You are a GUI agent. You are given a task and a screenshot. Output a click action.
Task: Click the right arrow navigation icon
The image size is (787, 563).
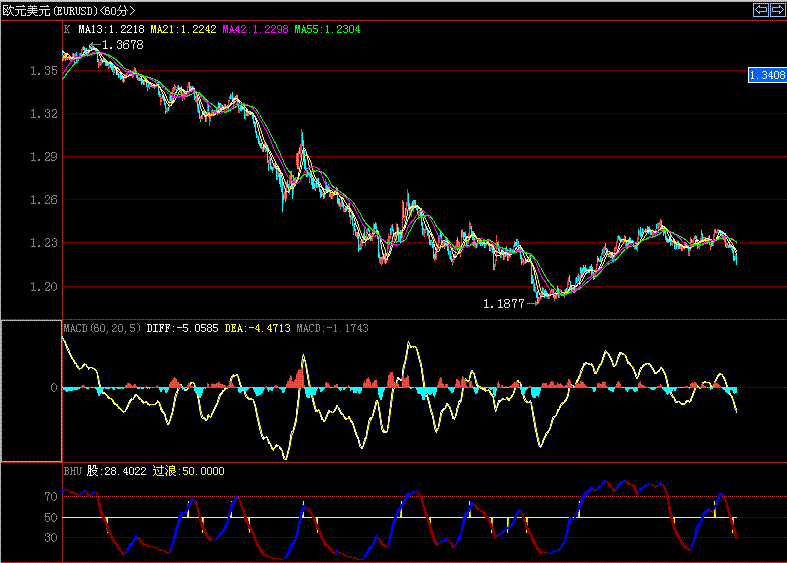777,10
